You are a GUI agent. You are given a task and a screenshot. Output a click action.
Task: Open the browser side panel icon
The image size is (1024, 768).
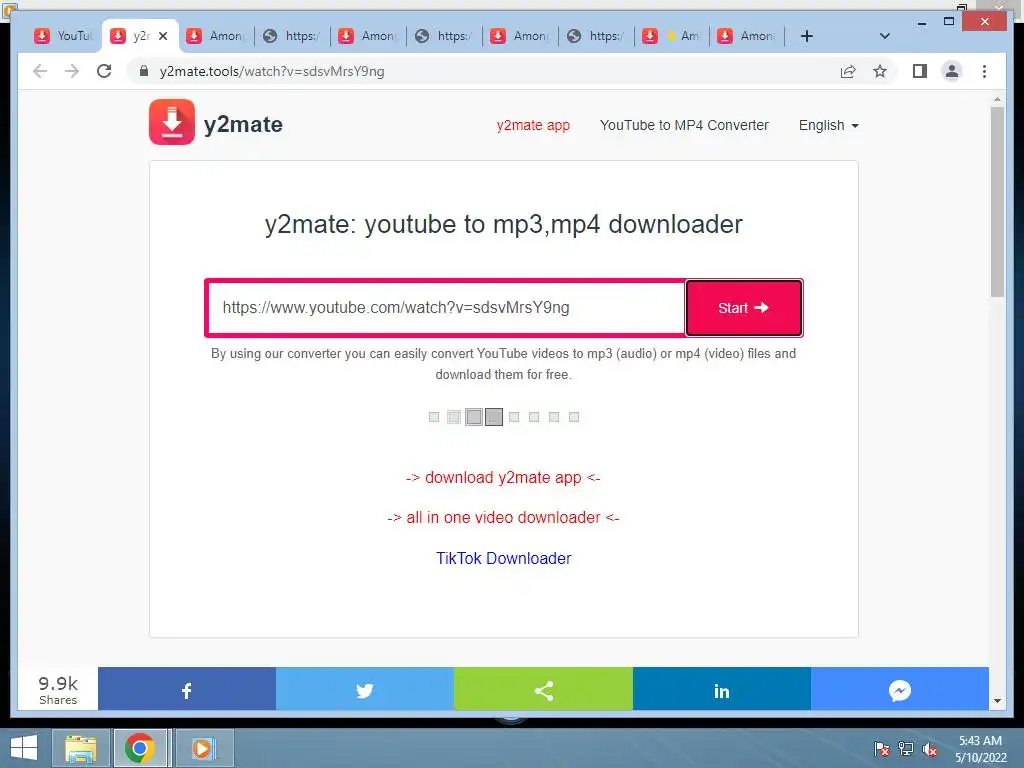pyautogui.click(x=920, y=71)
